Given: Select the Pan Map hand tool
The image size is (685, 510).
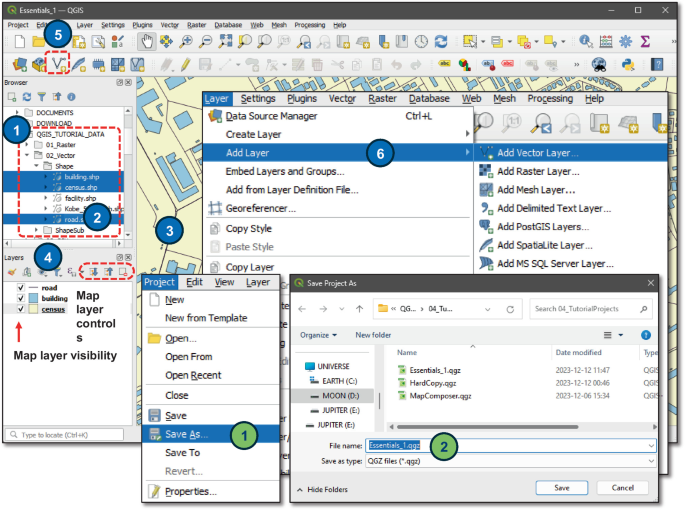Looking at the screenshot, I should pyautogui.click(x=146, y=41).
